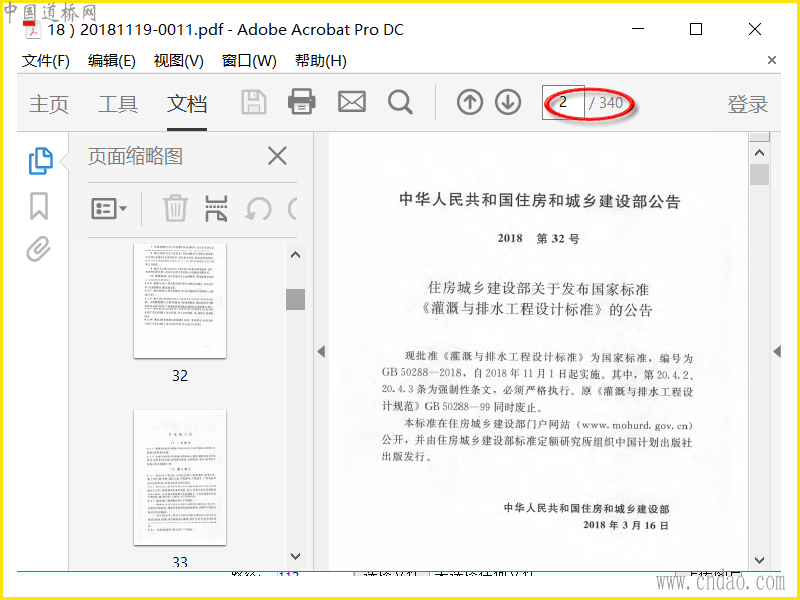Click the thumbnail label 32
Image resolution: width=800 pixels, height=600 pixels.
click(180, 376)
